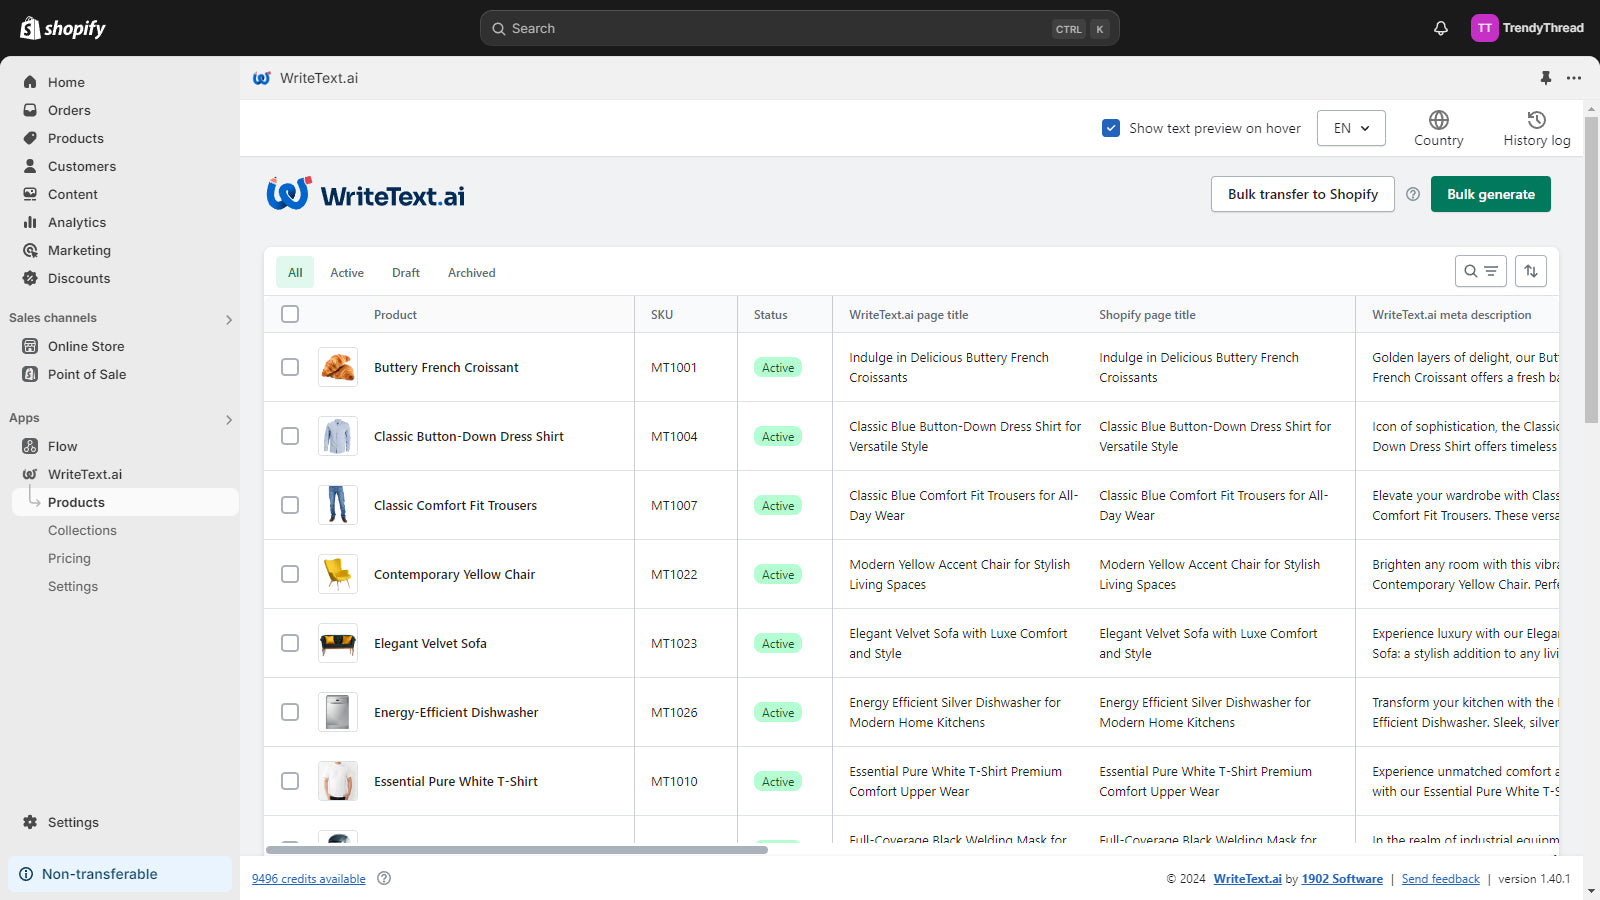
Task: Check Contemporary Yellow Chair row
Action: (290, 574)
